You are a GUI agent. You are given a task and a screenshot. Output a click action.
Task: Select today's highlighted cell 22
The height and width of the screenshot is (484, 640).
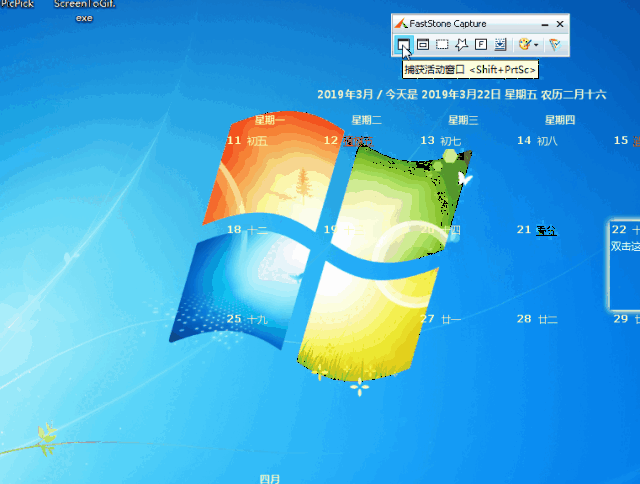624,265
